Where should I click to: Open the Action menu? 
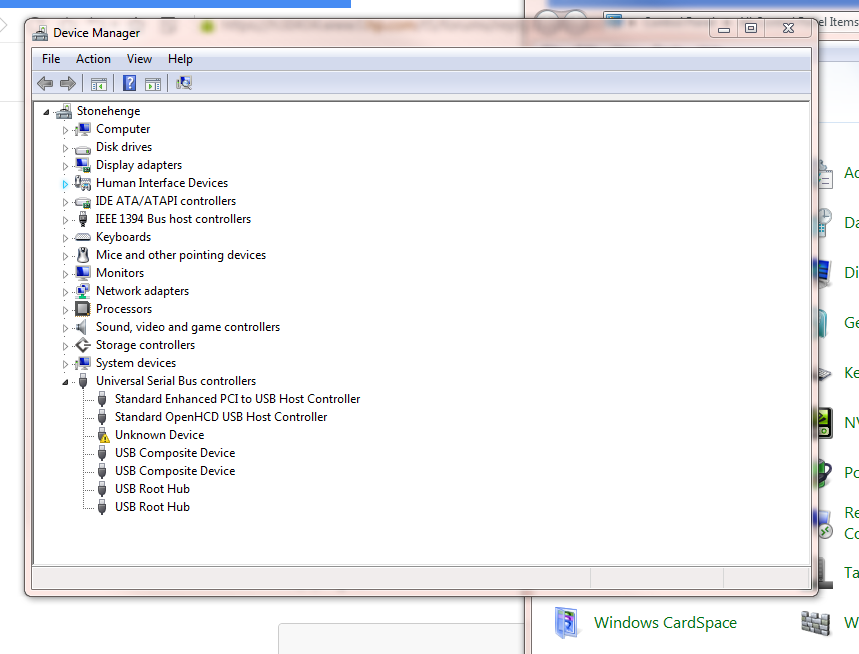pos(93,58)
